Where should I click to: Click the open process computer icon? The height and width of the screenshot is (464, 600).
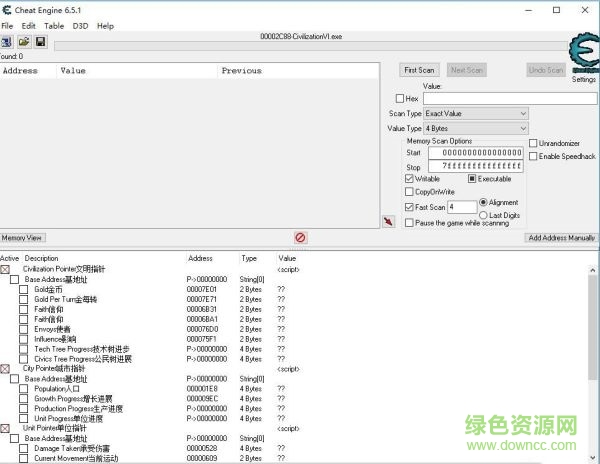7,42
